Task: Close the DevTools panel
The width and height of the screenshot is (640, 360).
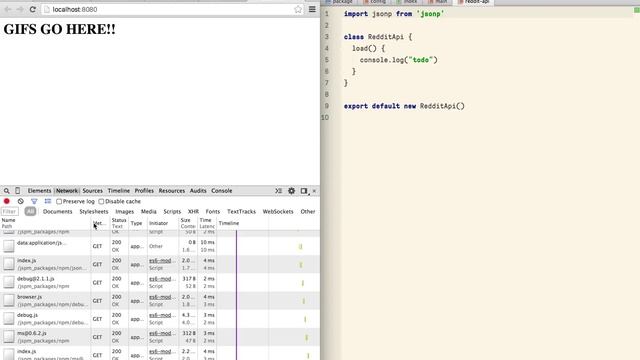Action: click(x=314, y=191)
